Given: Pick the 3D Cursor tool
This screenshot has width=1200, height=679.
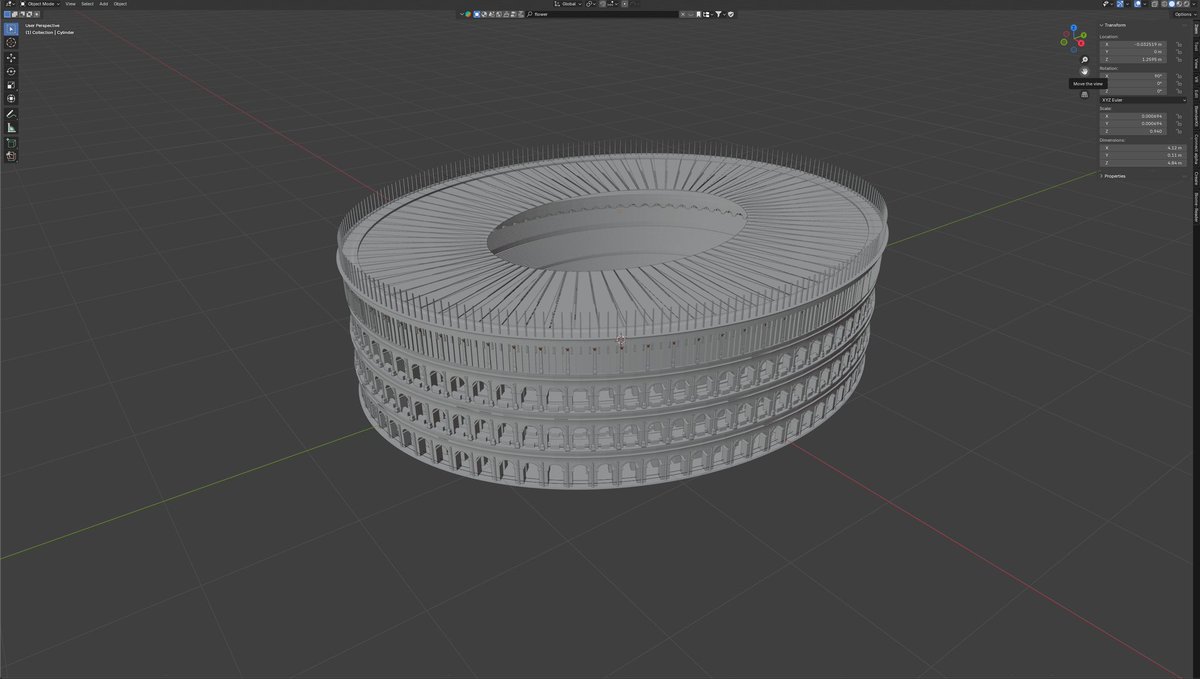Looking at the screenshot, I should pos(11,41).
